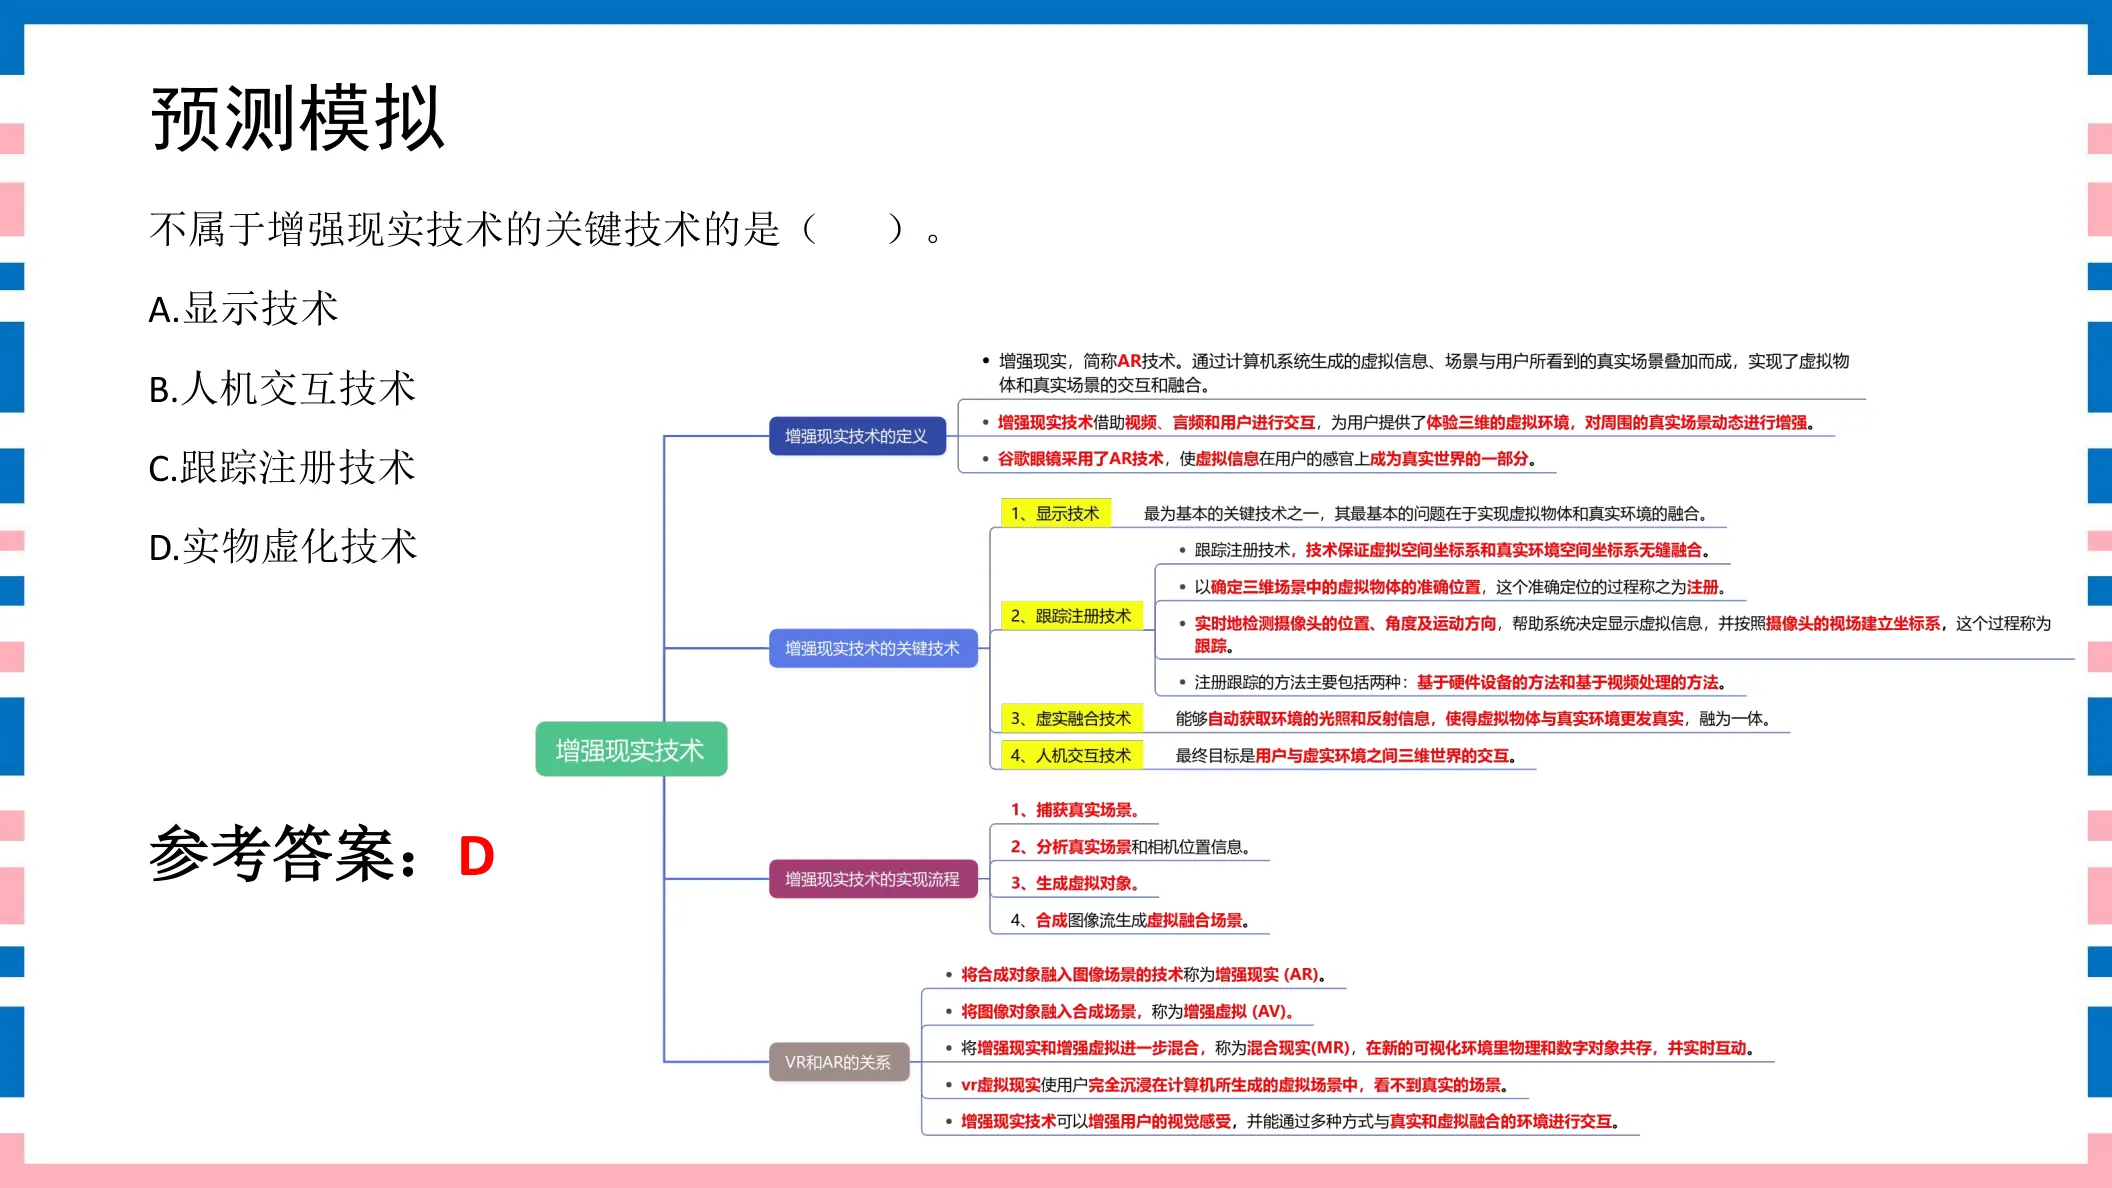Click the red answer letter D

pyautogui.click(x=476, y=857)
